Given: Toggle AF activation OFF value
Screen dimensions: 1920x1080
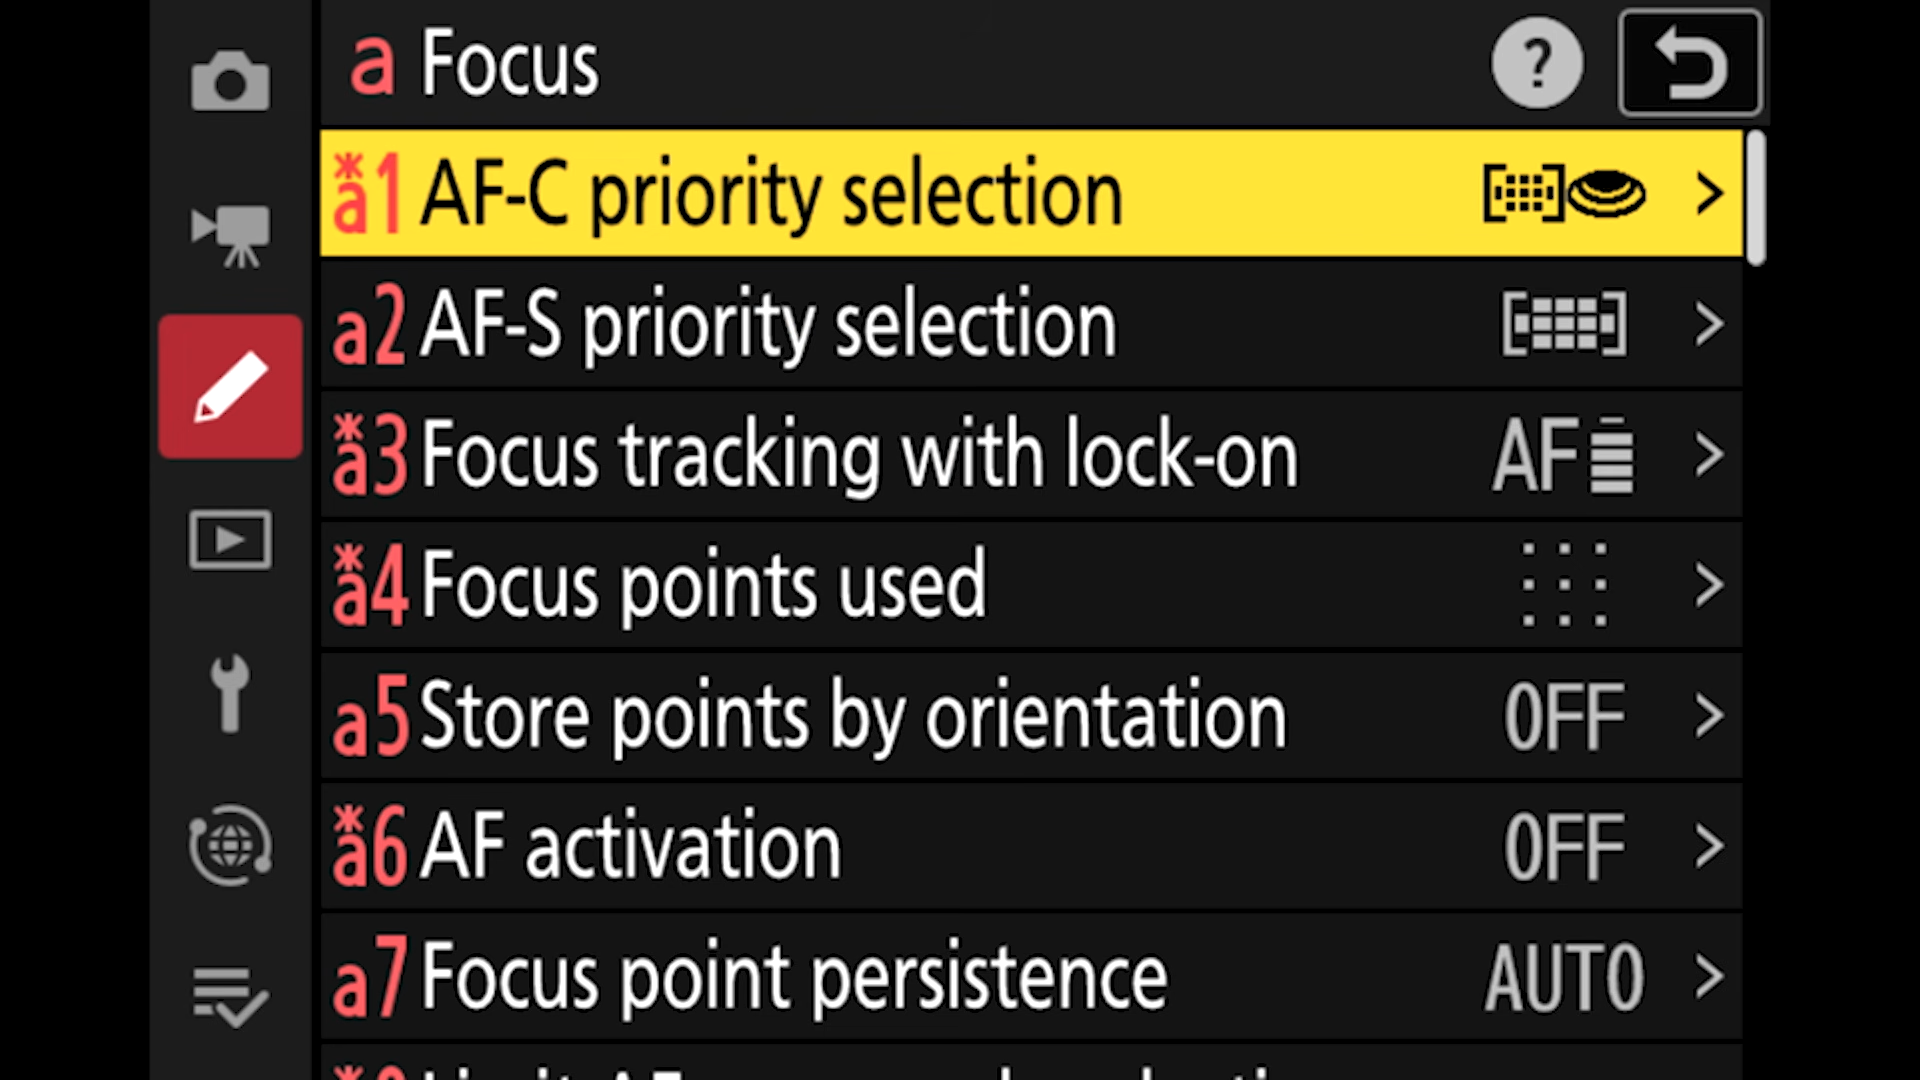Looking at the screenshot, I should 1564,847.
